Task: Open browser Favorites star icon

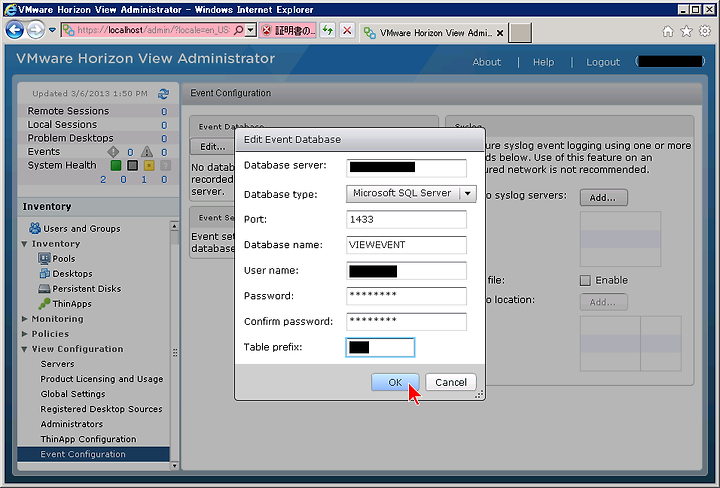Action: click(x=686, y=31)
